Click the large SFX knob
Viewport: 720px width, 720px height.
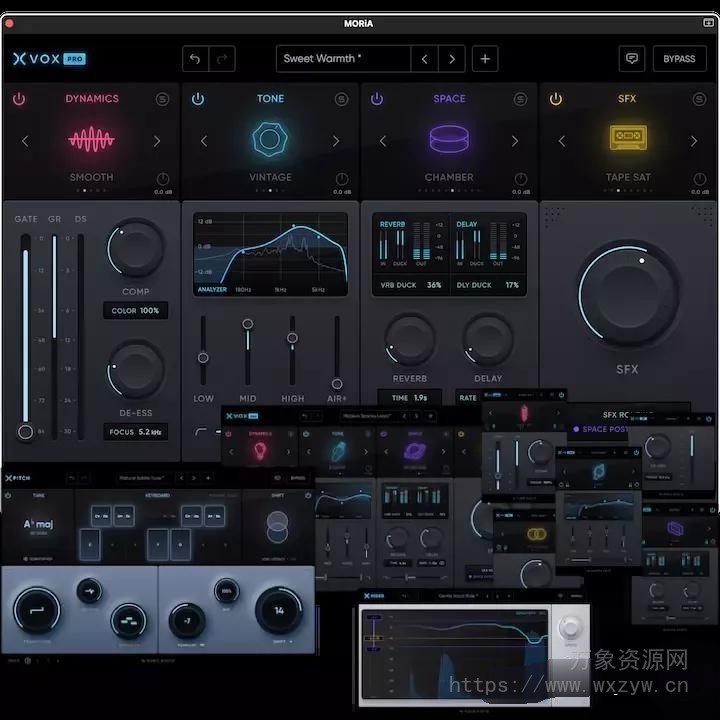coord(628,295)
